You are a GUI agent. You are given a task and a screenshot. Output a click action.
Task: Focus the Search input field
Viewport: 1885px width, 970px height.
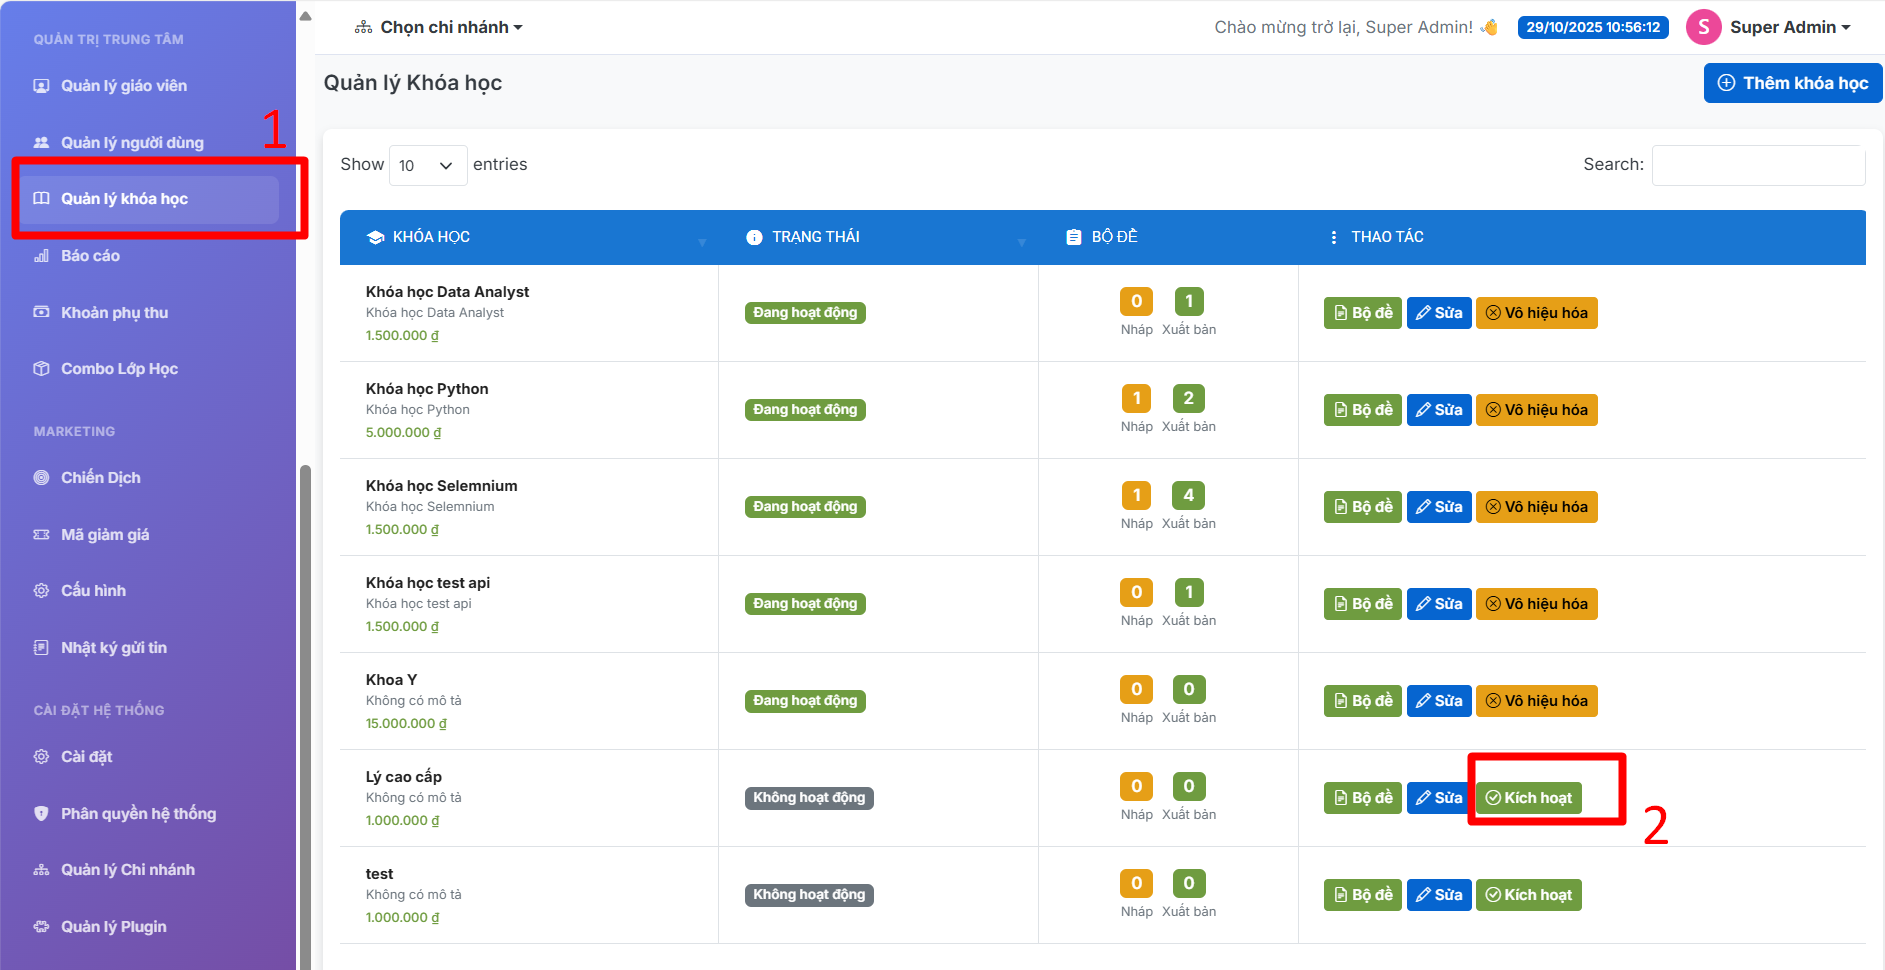(x=1757, y=165)
